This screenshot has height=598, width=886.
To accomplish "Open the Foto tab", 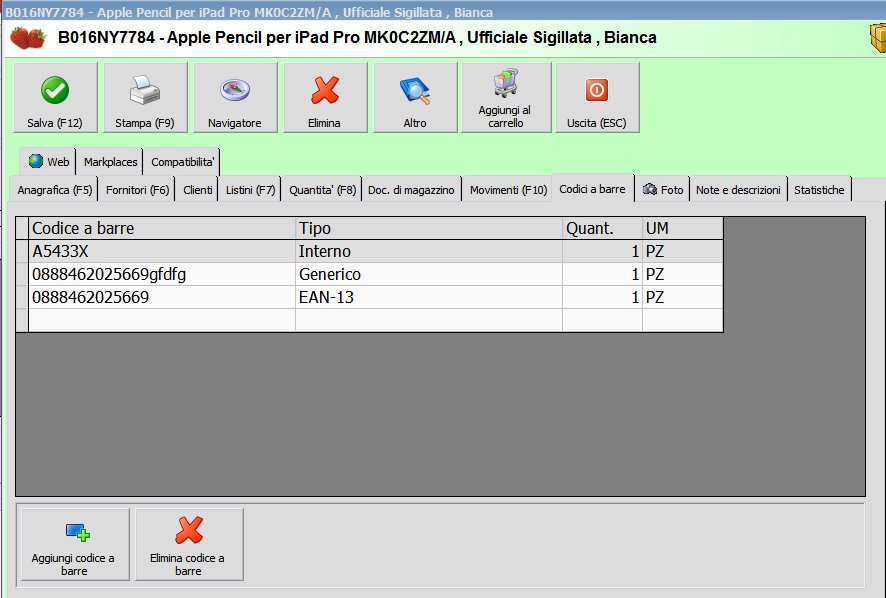I will (663, 190).
